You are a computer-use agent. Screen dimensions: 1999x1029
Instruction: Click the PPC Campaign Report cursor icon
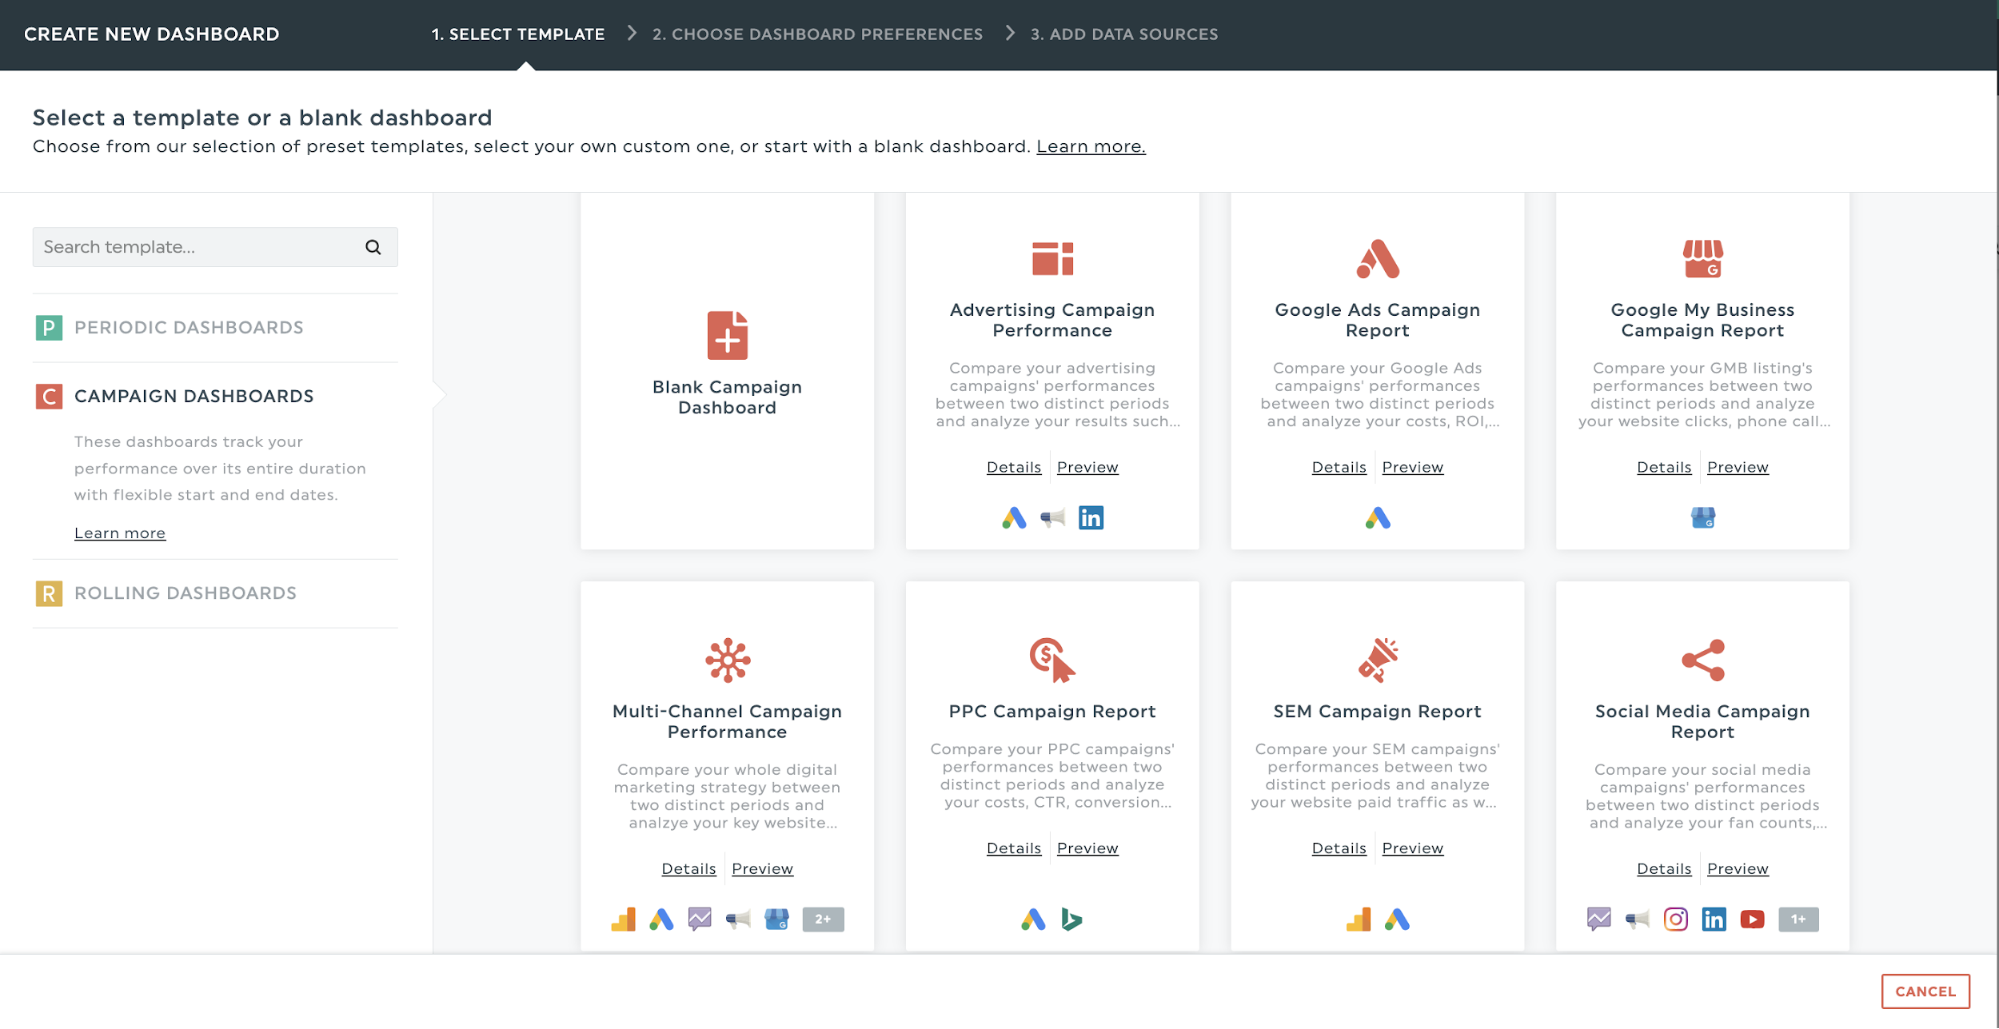[1052, 660]
